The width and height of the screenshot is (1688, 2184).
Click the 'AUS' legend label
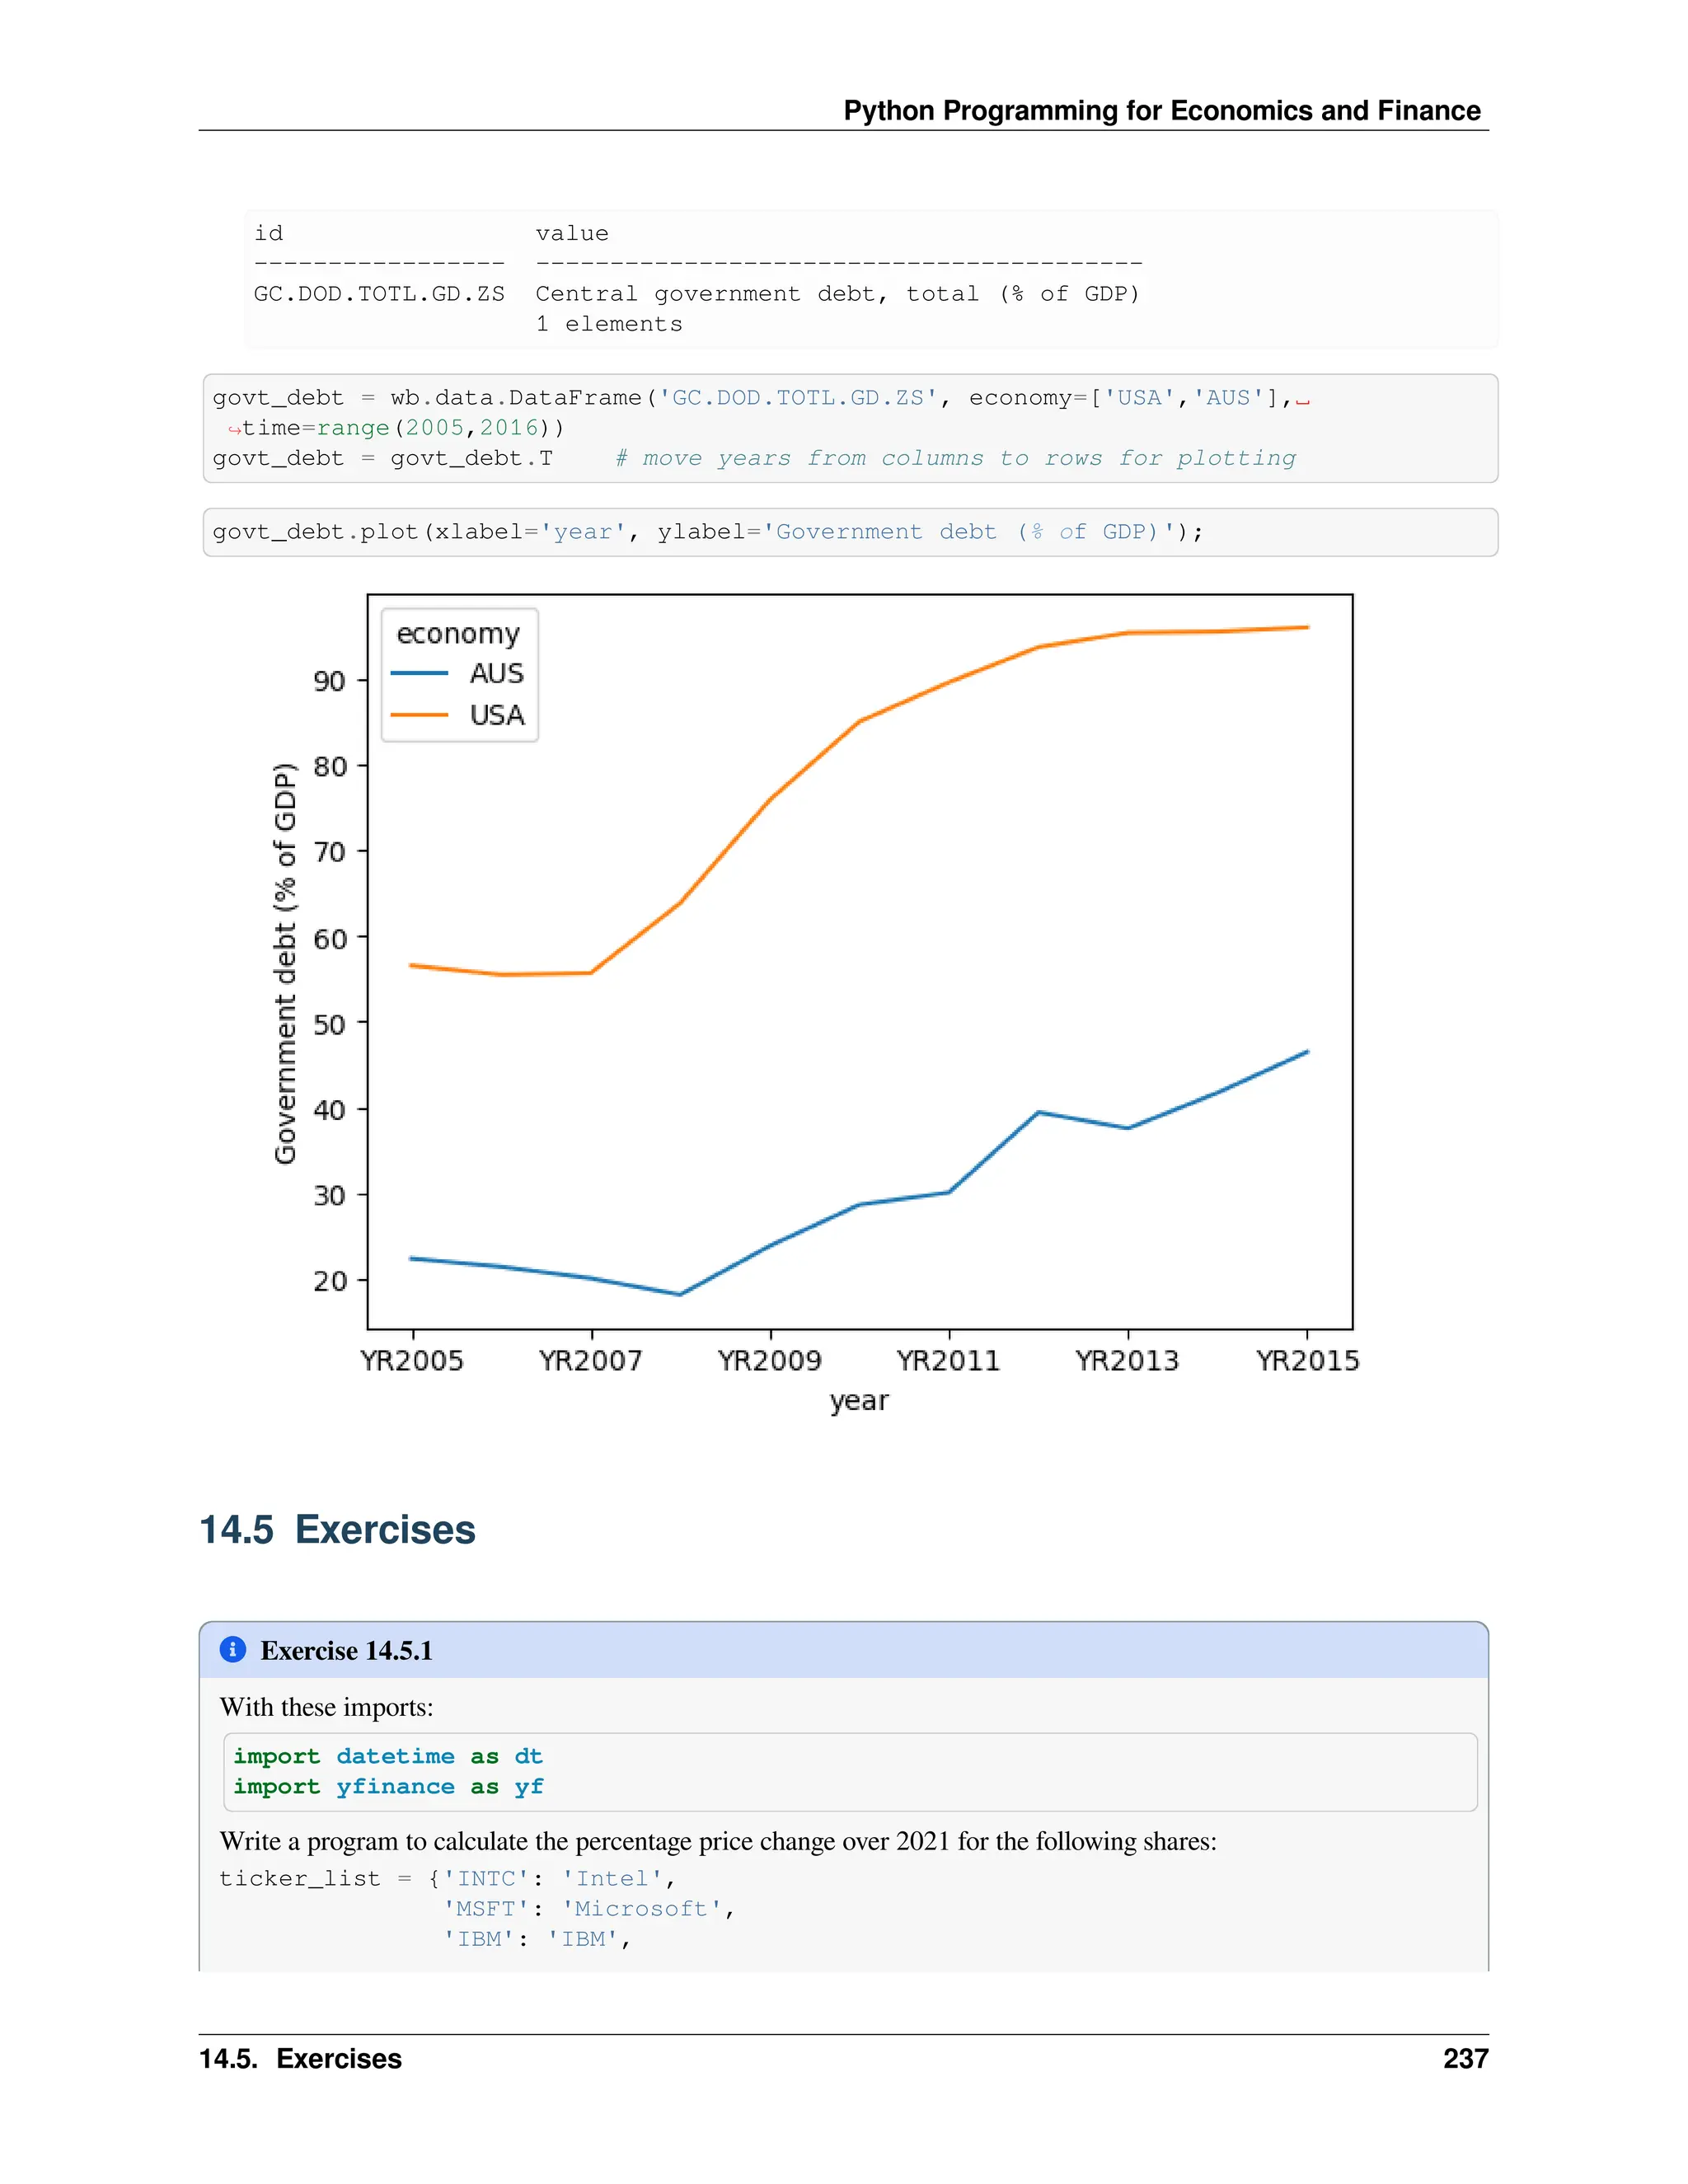point(497,673)
